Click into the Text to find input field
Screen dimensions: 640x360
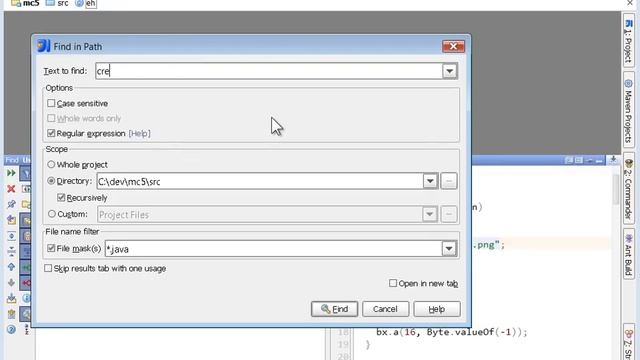pyautogui.click(x=269, y=71)
